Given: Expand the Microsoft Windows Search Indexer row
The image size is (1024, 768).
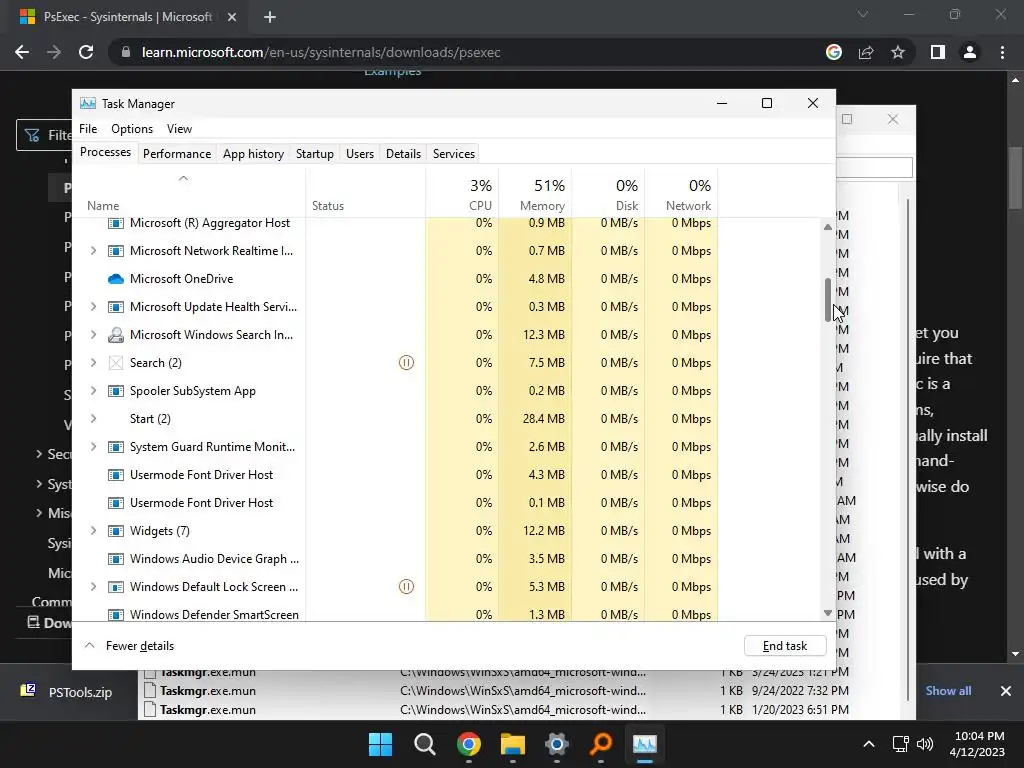Looking at the screenshot, I should coord(93,335).
